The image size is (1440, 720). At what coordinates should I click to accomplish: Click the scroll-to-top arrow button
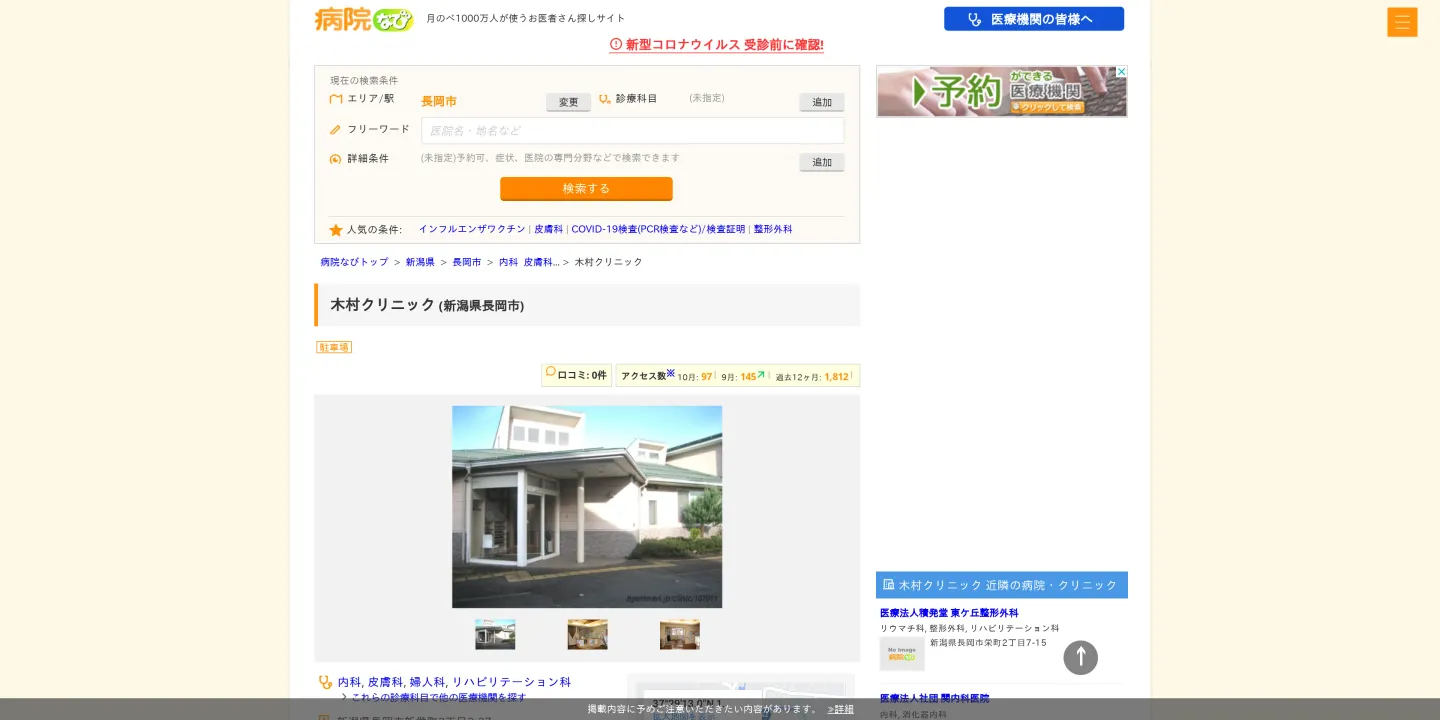tap(1080, 657)
